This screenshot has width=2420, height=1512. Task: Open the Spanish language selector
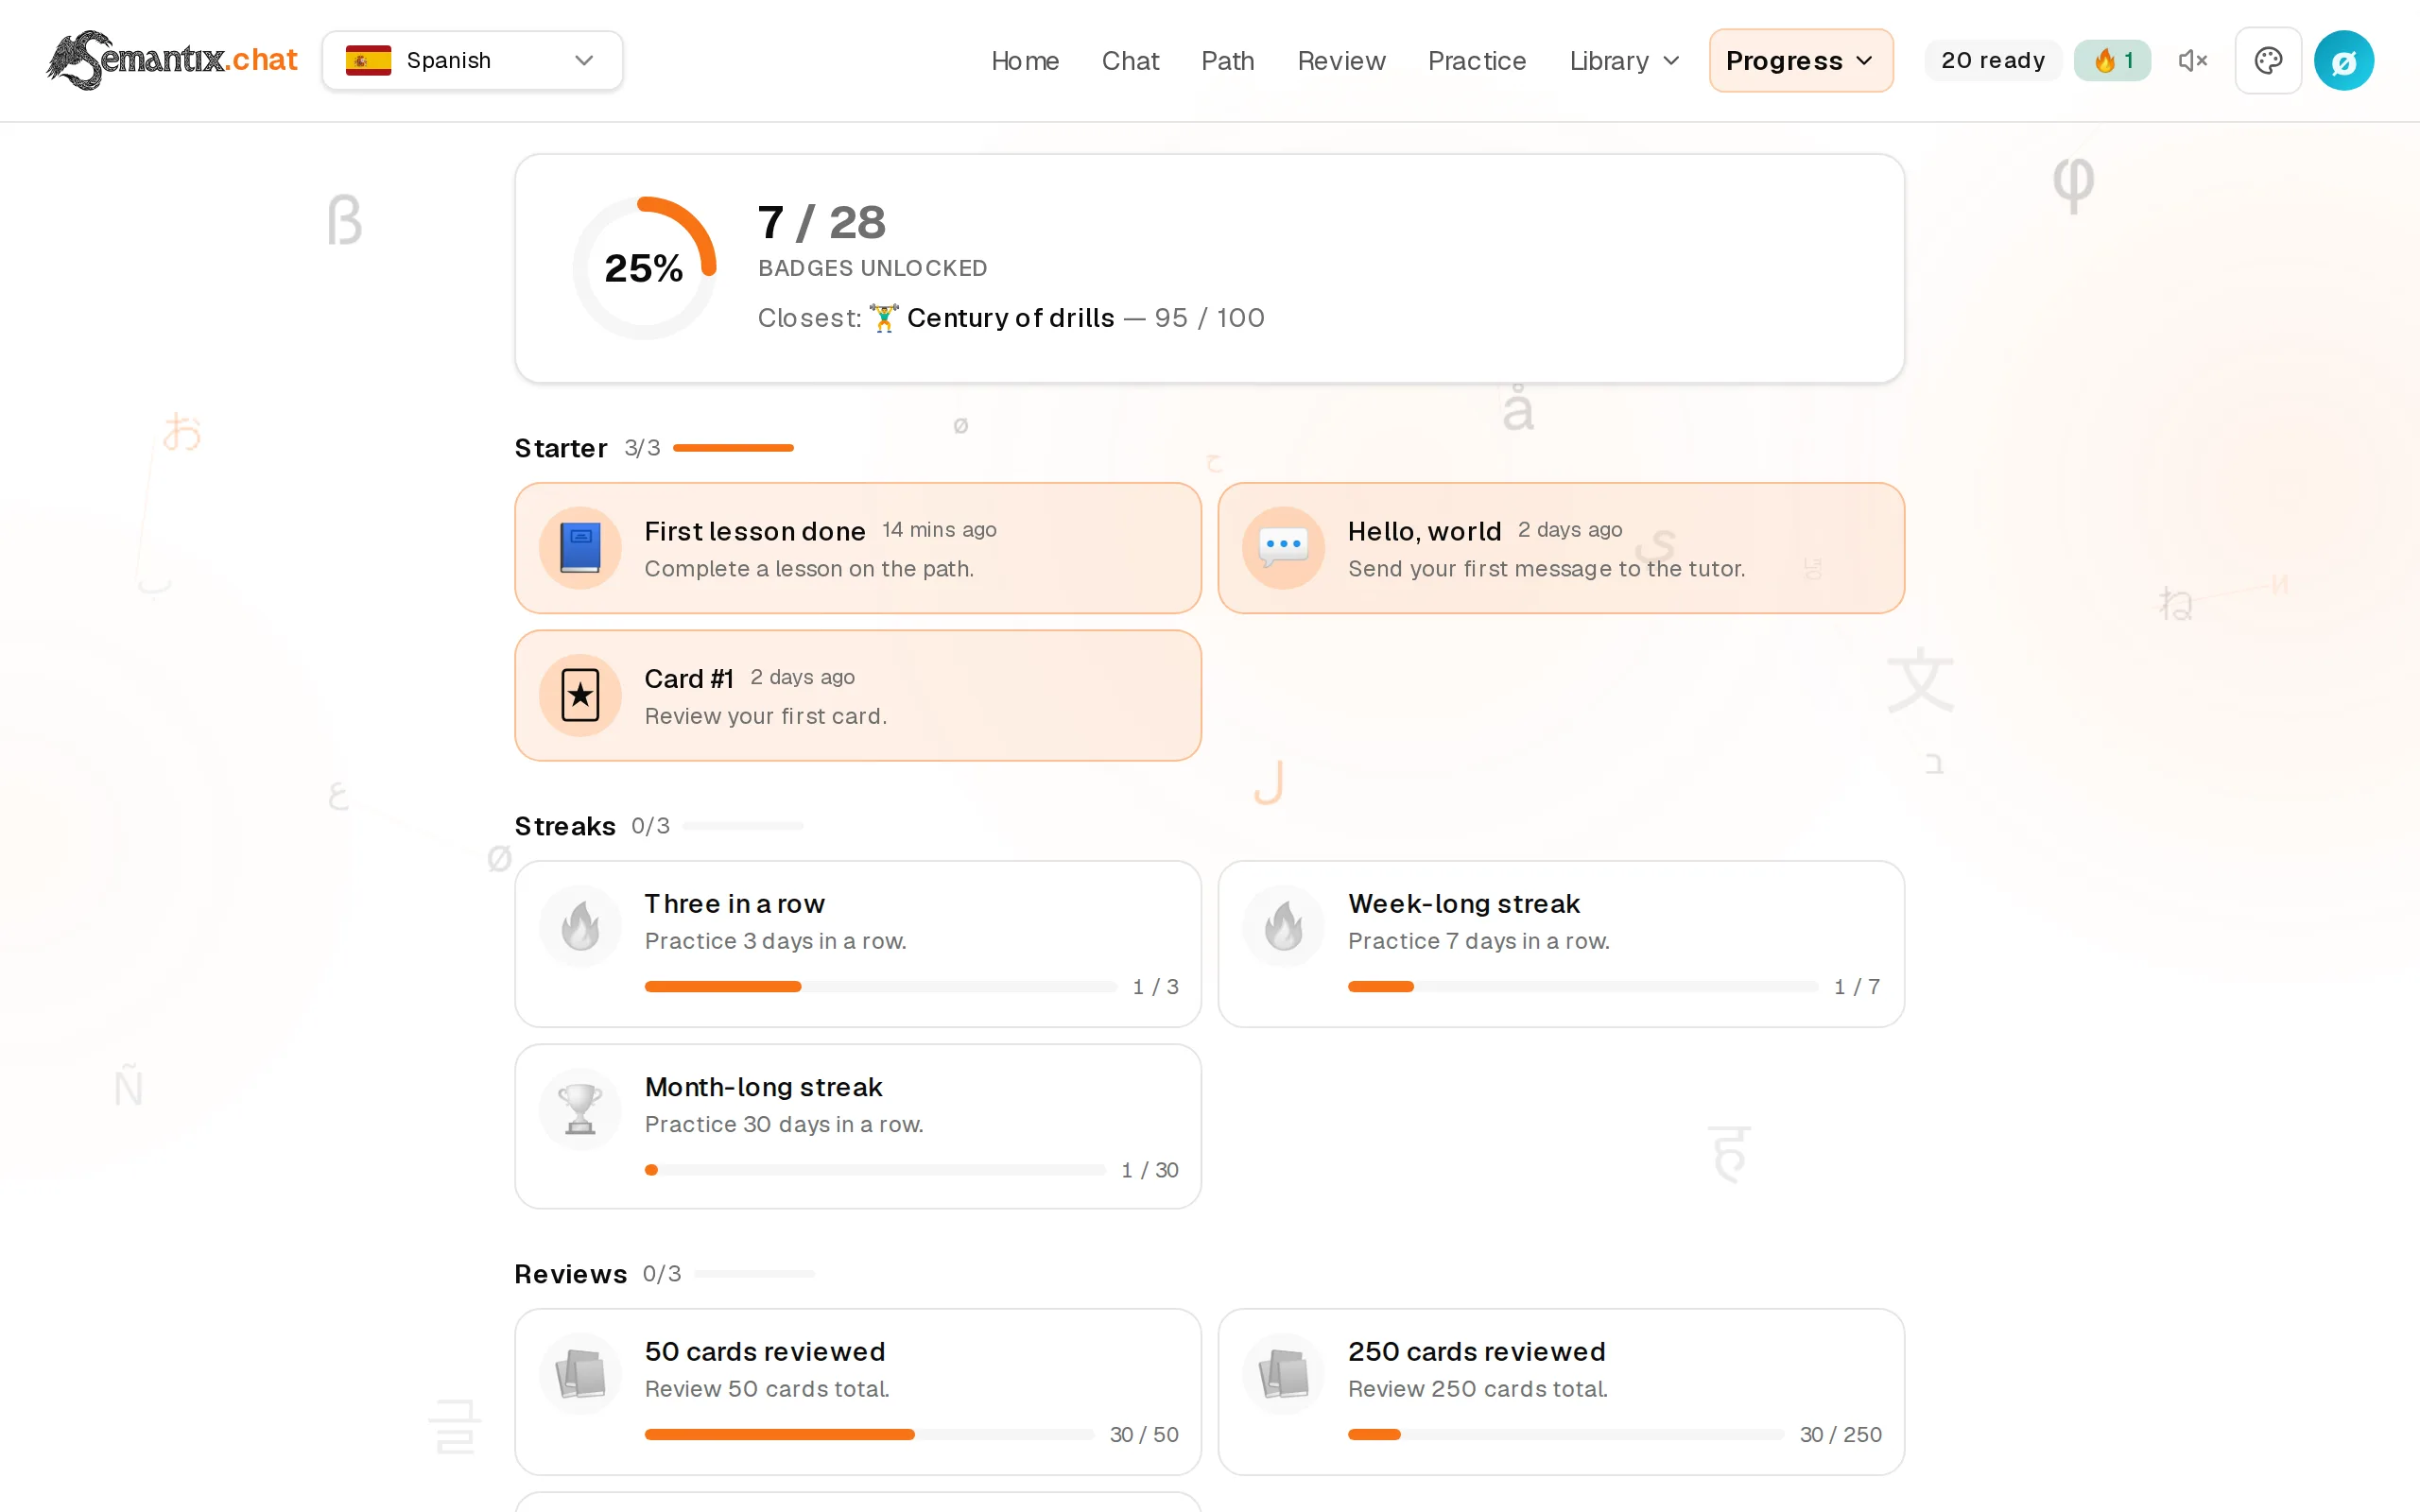tap(472, 60)
